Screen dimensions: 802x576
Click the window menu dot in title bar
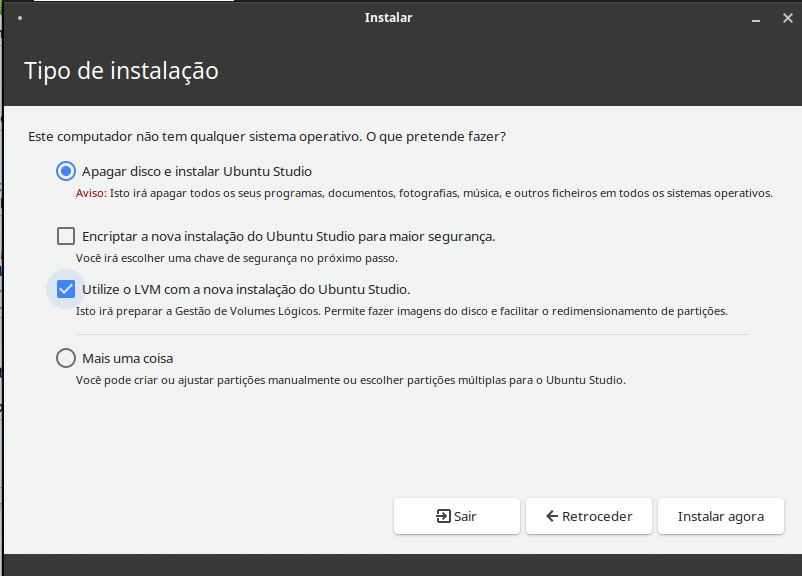[20, 18]
